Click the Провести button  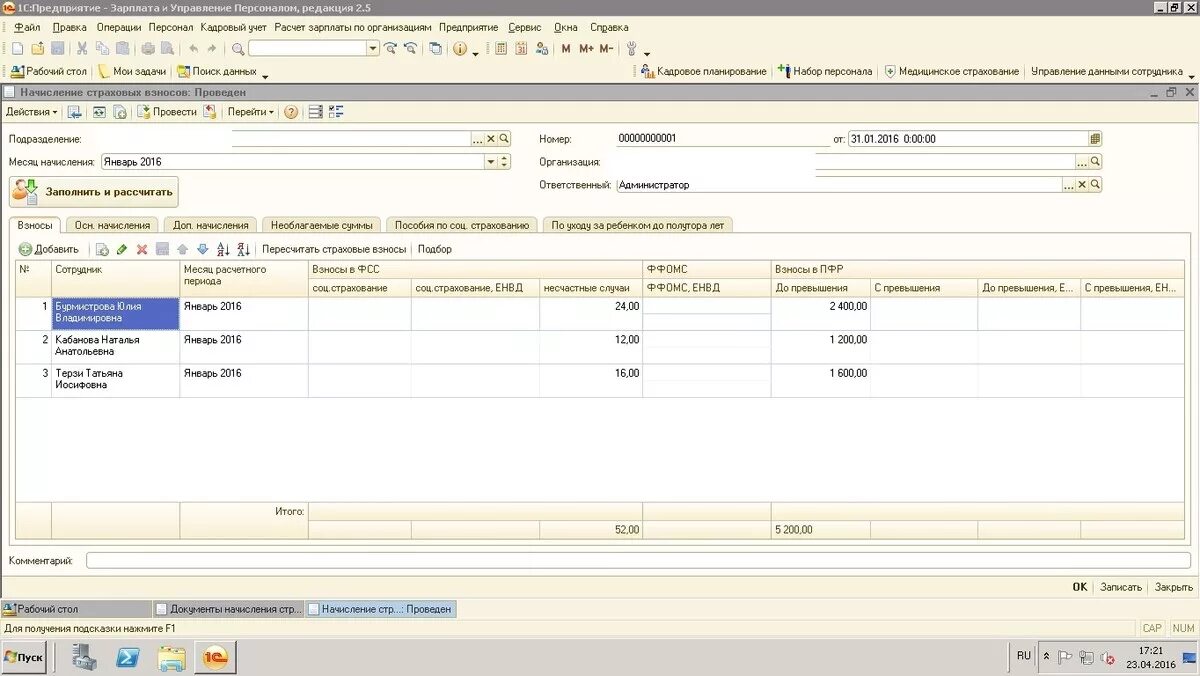click(x=167, y=112)
